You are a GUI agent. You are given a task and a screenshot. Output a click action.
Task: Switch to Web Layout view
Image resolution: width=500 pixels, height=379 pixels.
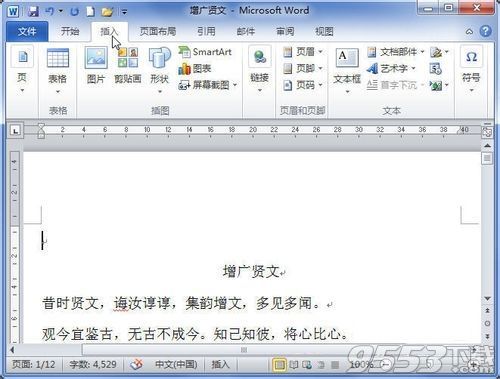(307, 365)
